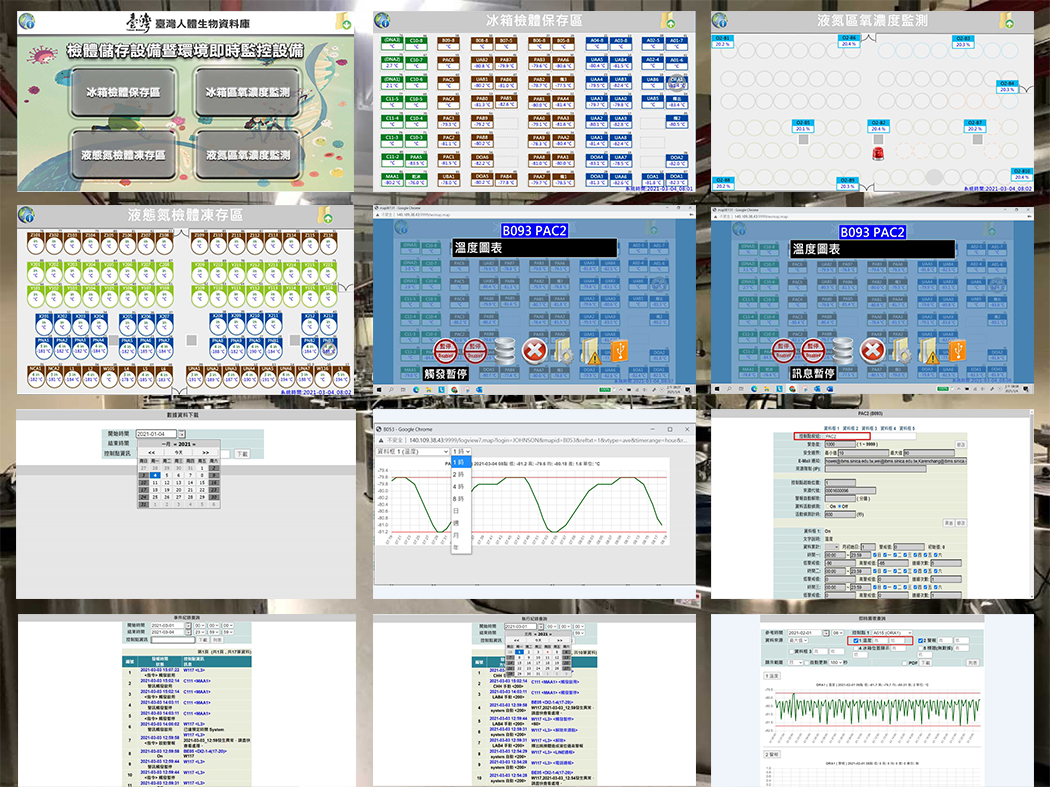This screenshot has width=1050, height=798.
Task: Open folder-with-warning icon in the 觸發暫停 popup
Action: (591, 350)
